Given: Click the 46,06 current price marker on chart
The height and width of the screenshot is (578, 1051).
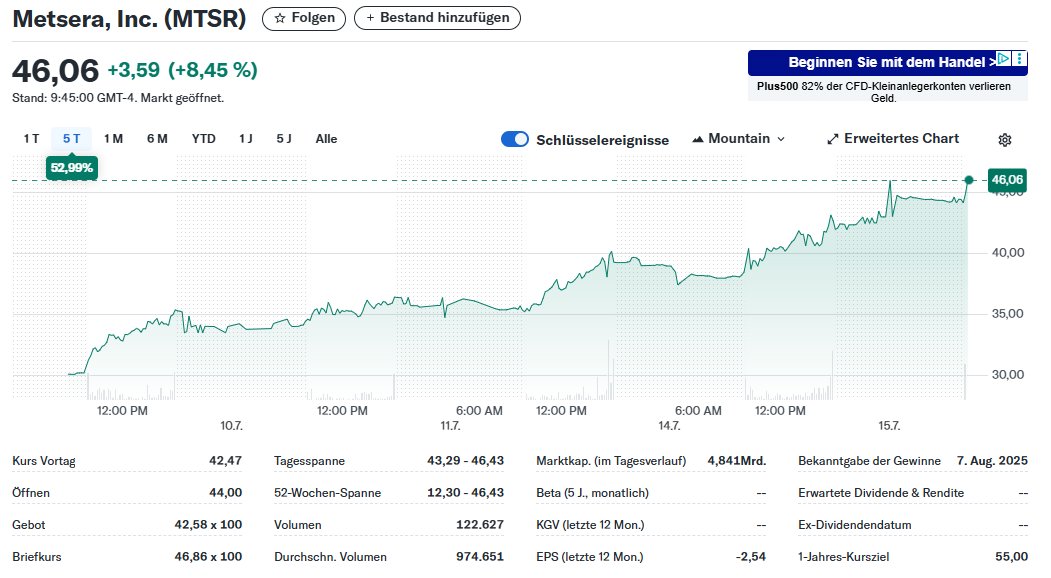Looking at the screenshot, I should pyautogui.click(x=1007, y=180).
